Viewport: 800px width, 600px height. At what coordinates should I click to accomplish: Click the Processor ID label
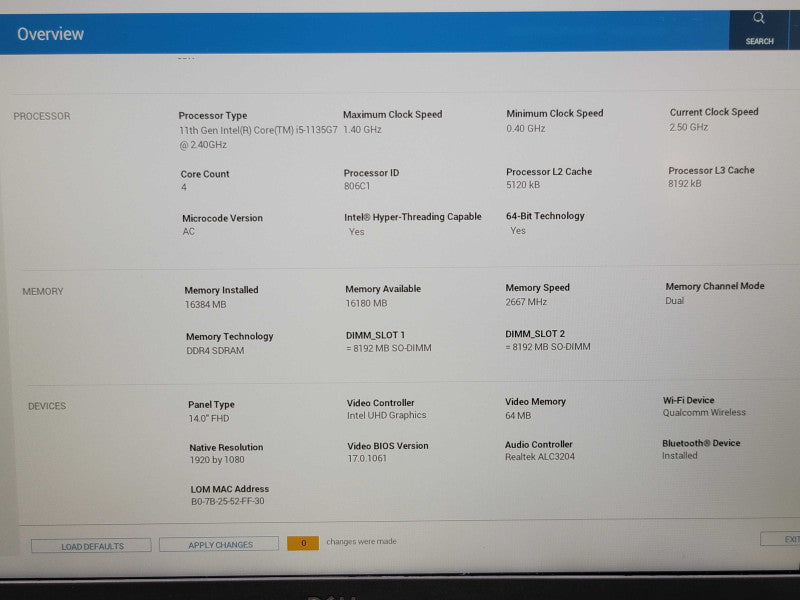click(x=371, y=173)
